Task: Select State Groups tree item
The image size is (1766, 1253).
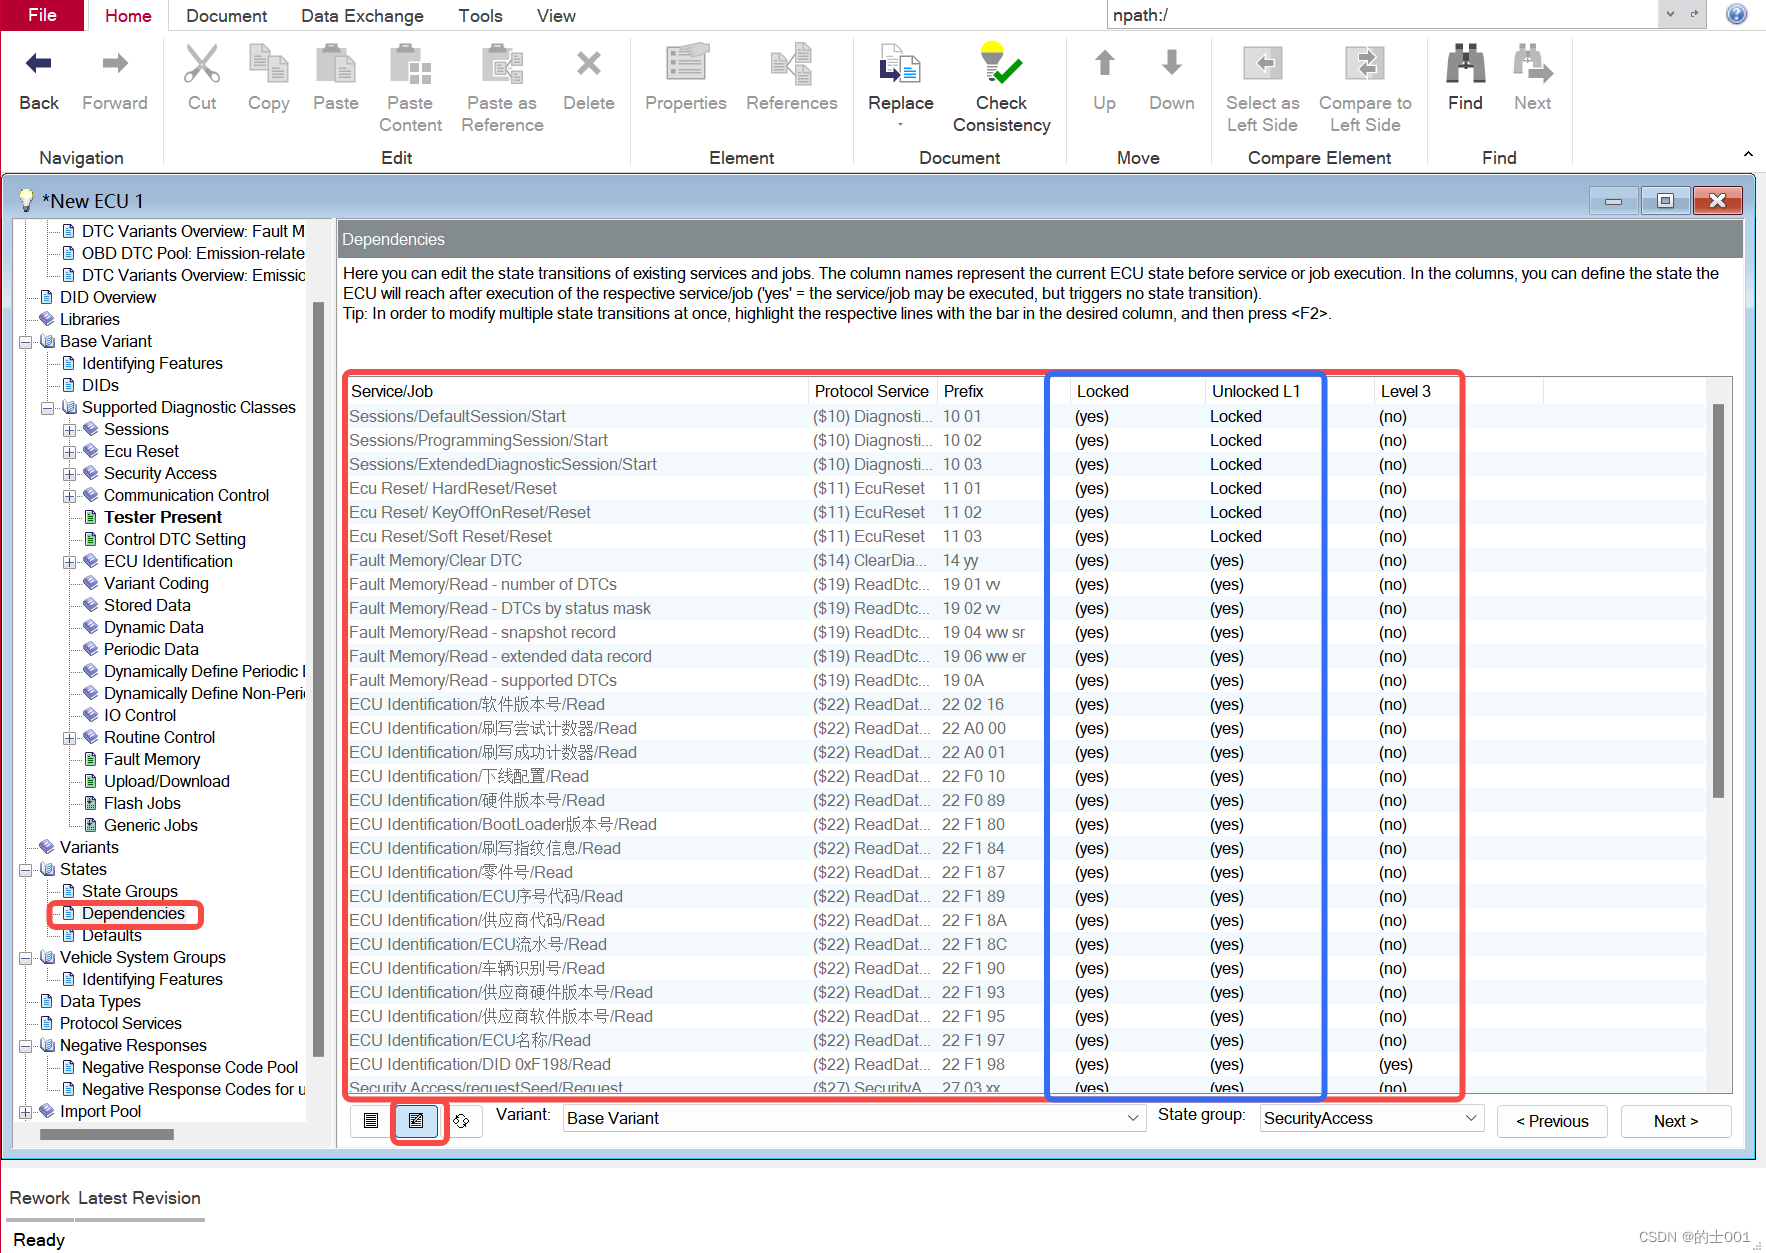Action: pyautogui.click(x=130, y=892)
